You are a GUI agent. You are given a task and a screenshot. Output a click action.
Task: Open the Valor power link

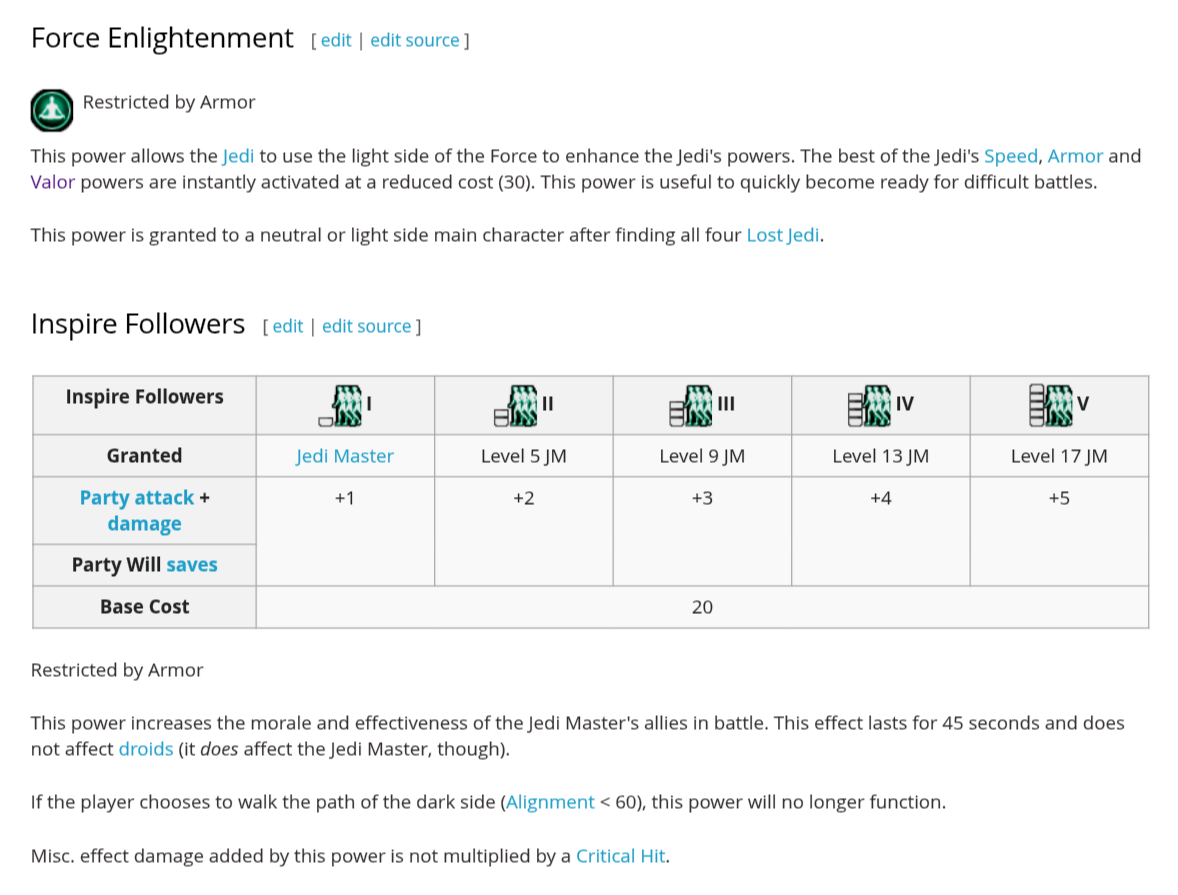pyautogui.click(x=53, y=183)
